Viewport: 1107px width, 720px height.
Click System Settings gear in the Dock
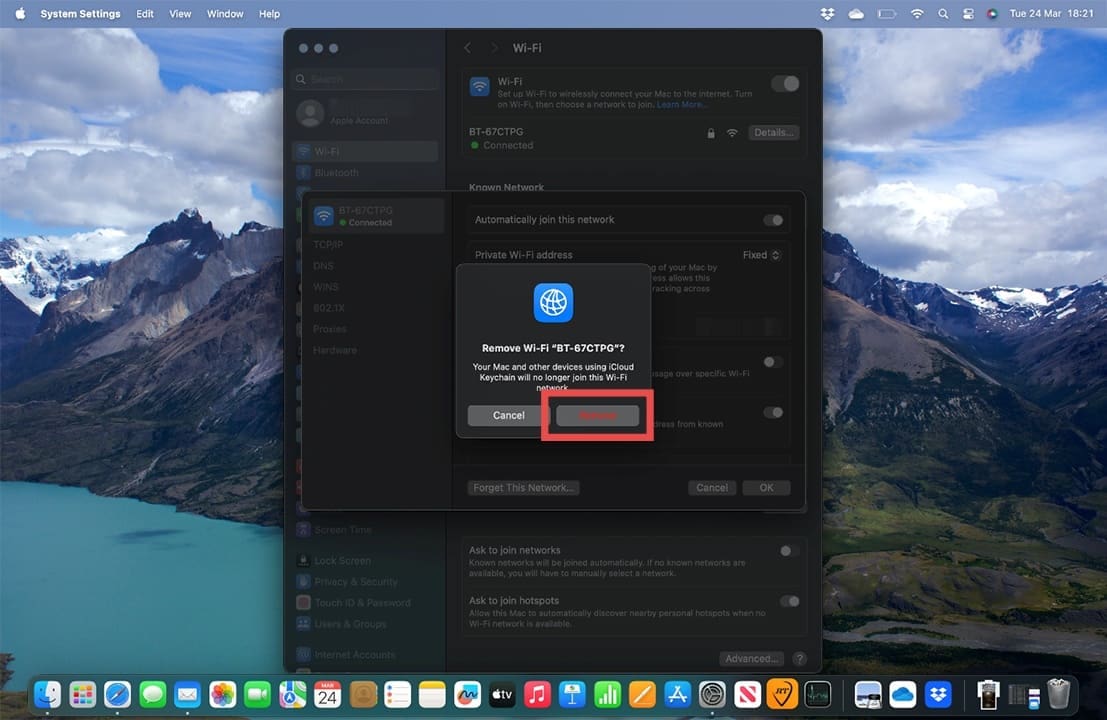coord(712,695)
